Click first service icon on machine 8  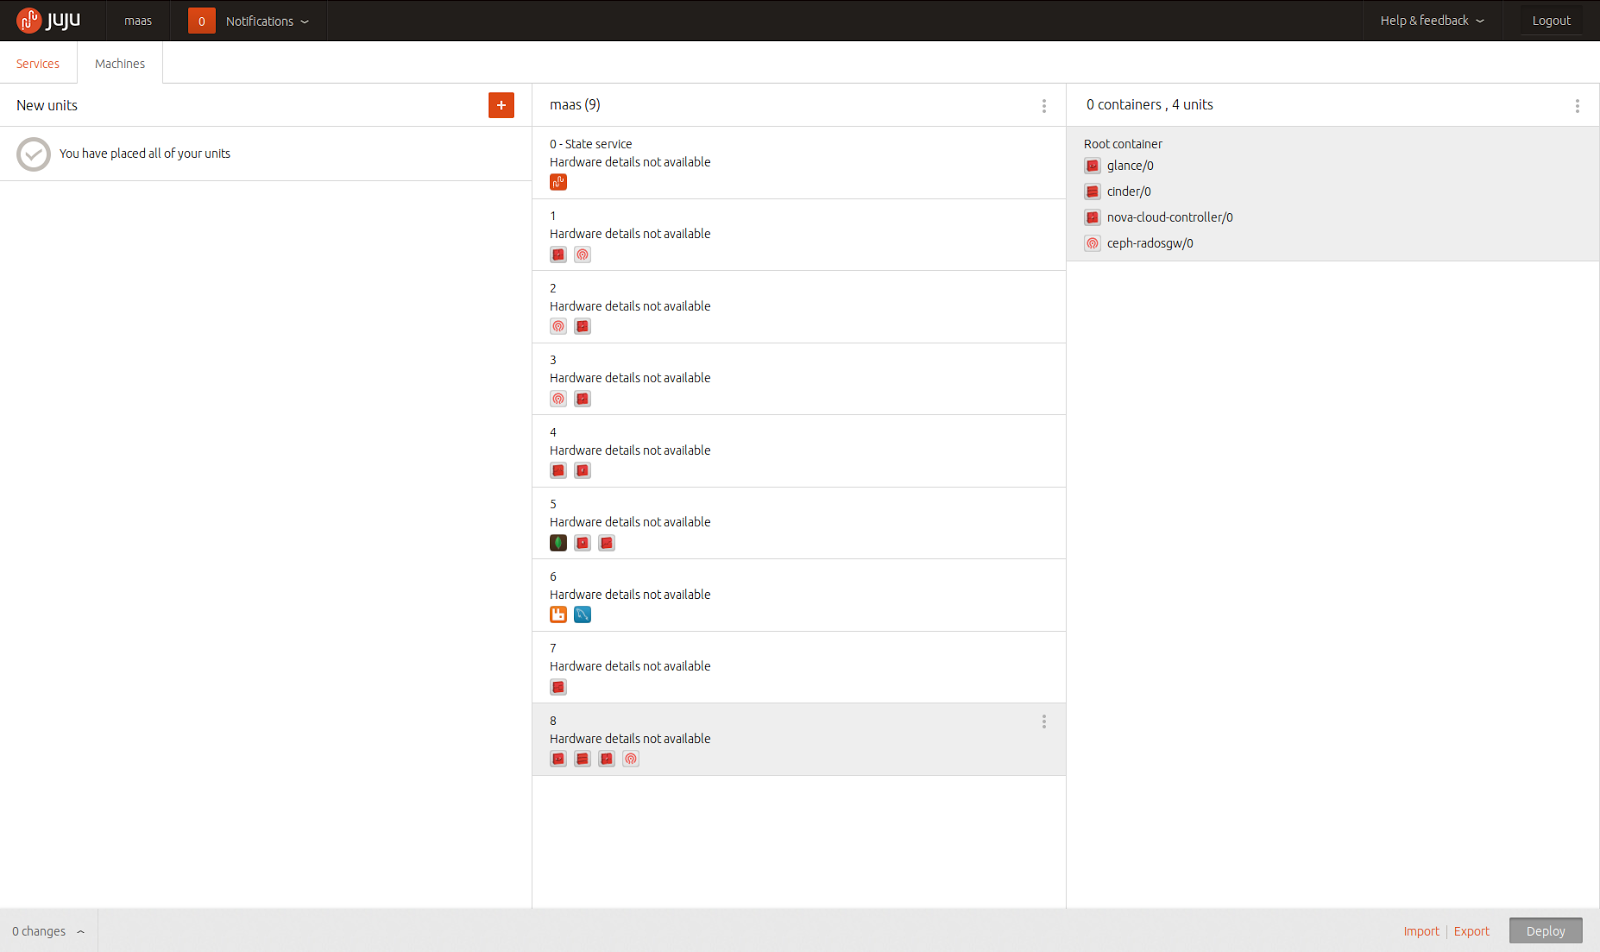pyautogui.click(x=558, y=759)
